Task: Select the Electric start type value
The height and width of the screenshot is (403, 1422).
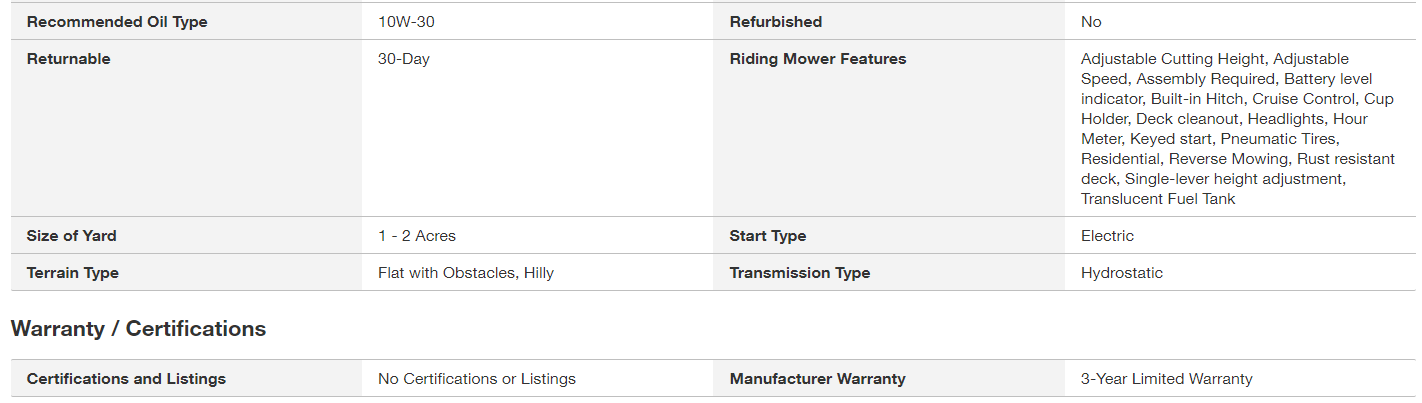Action: point(1107,236)
